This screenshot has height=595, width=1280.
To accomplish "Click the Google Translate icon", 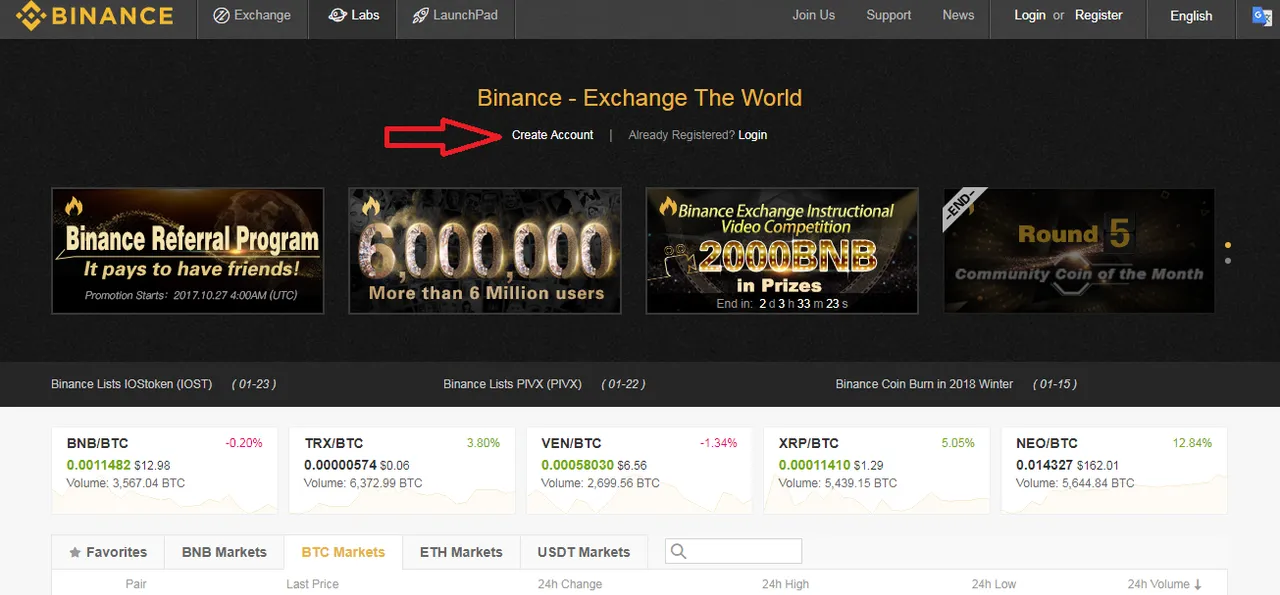I will pos(1264,16).
